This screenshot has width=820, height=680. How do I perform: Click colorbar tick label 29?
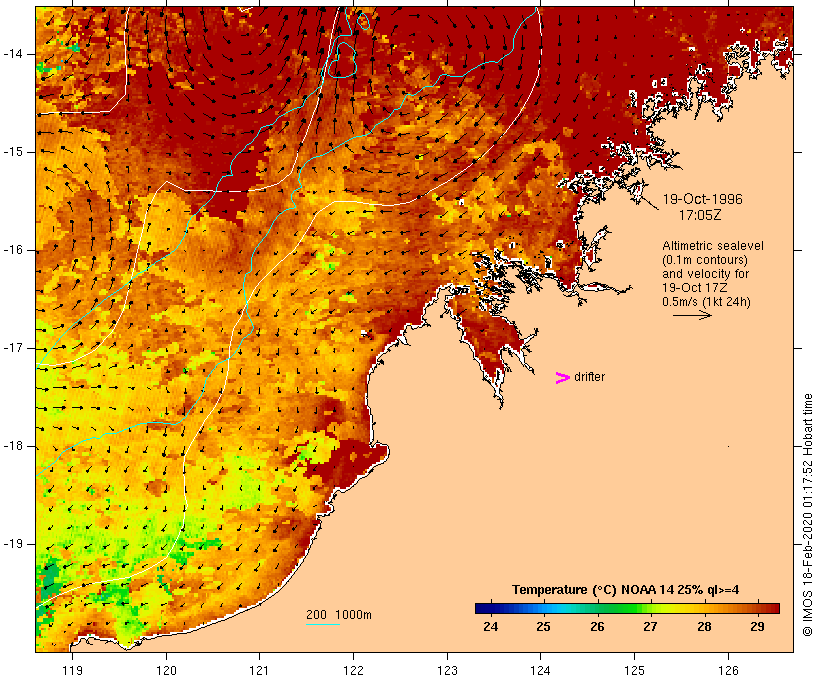click(x=758, y=627)
